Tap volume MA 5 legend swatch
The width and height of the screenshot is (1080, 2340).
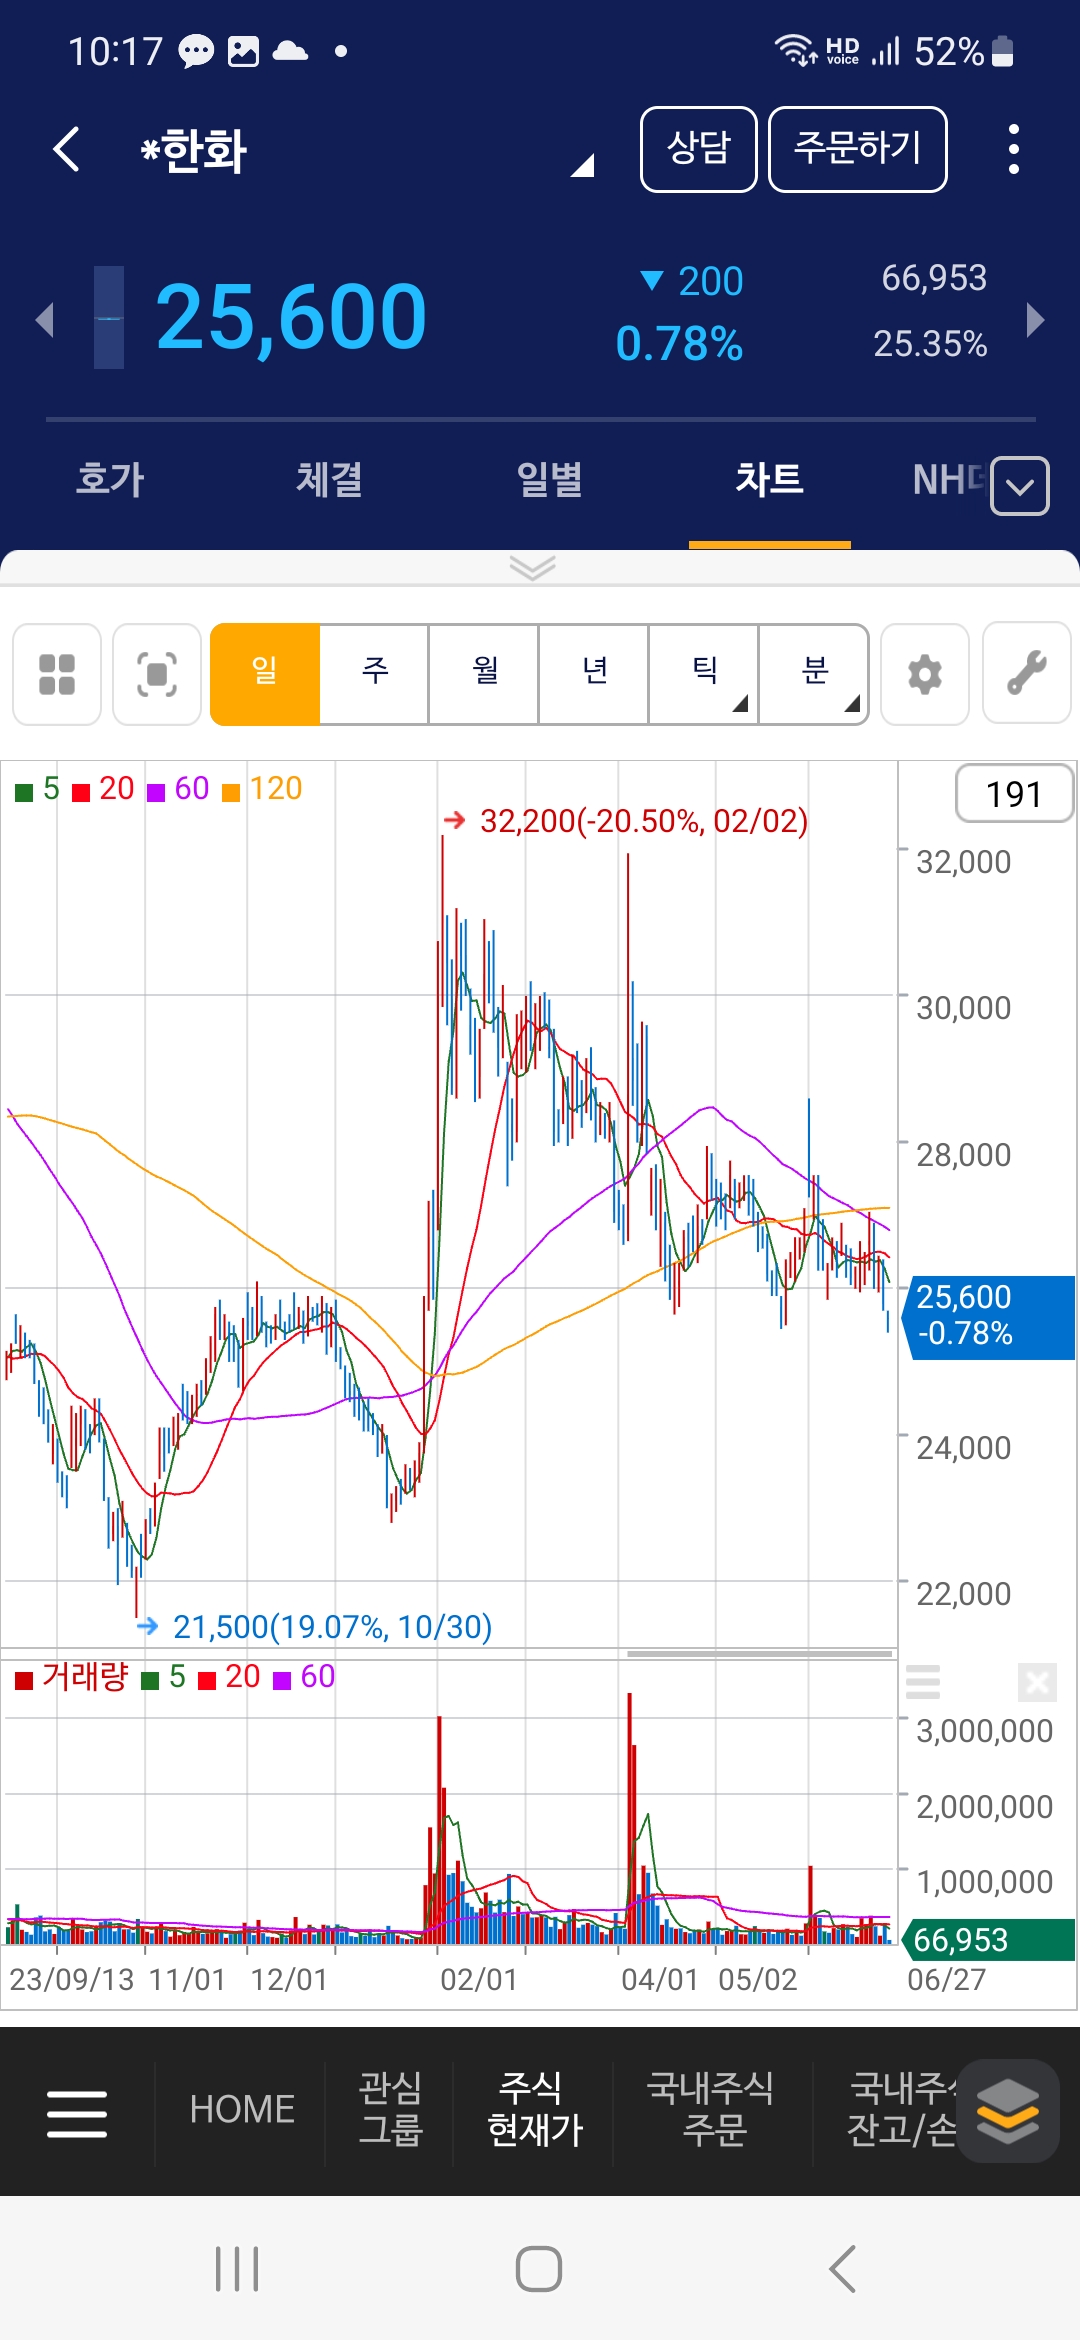pos(150,1680)
